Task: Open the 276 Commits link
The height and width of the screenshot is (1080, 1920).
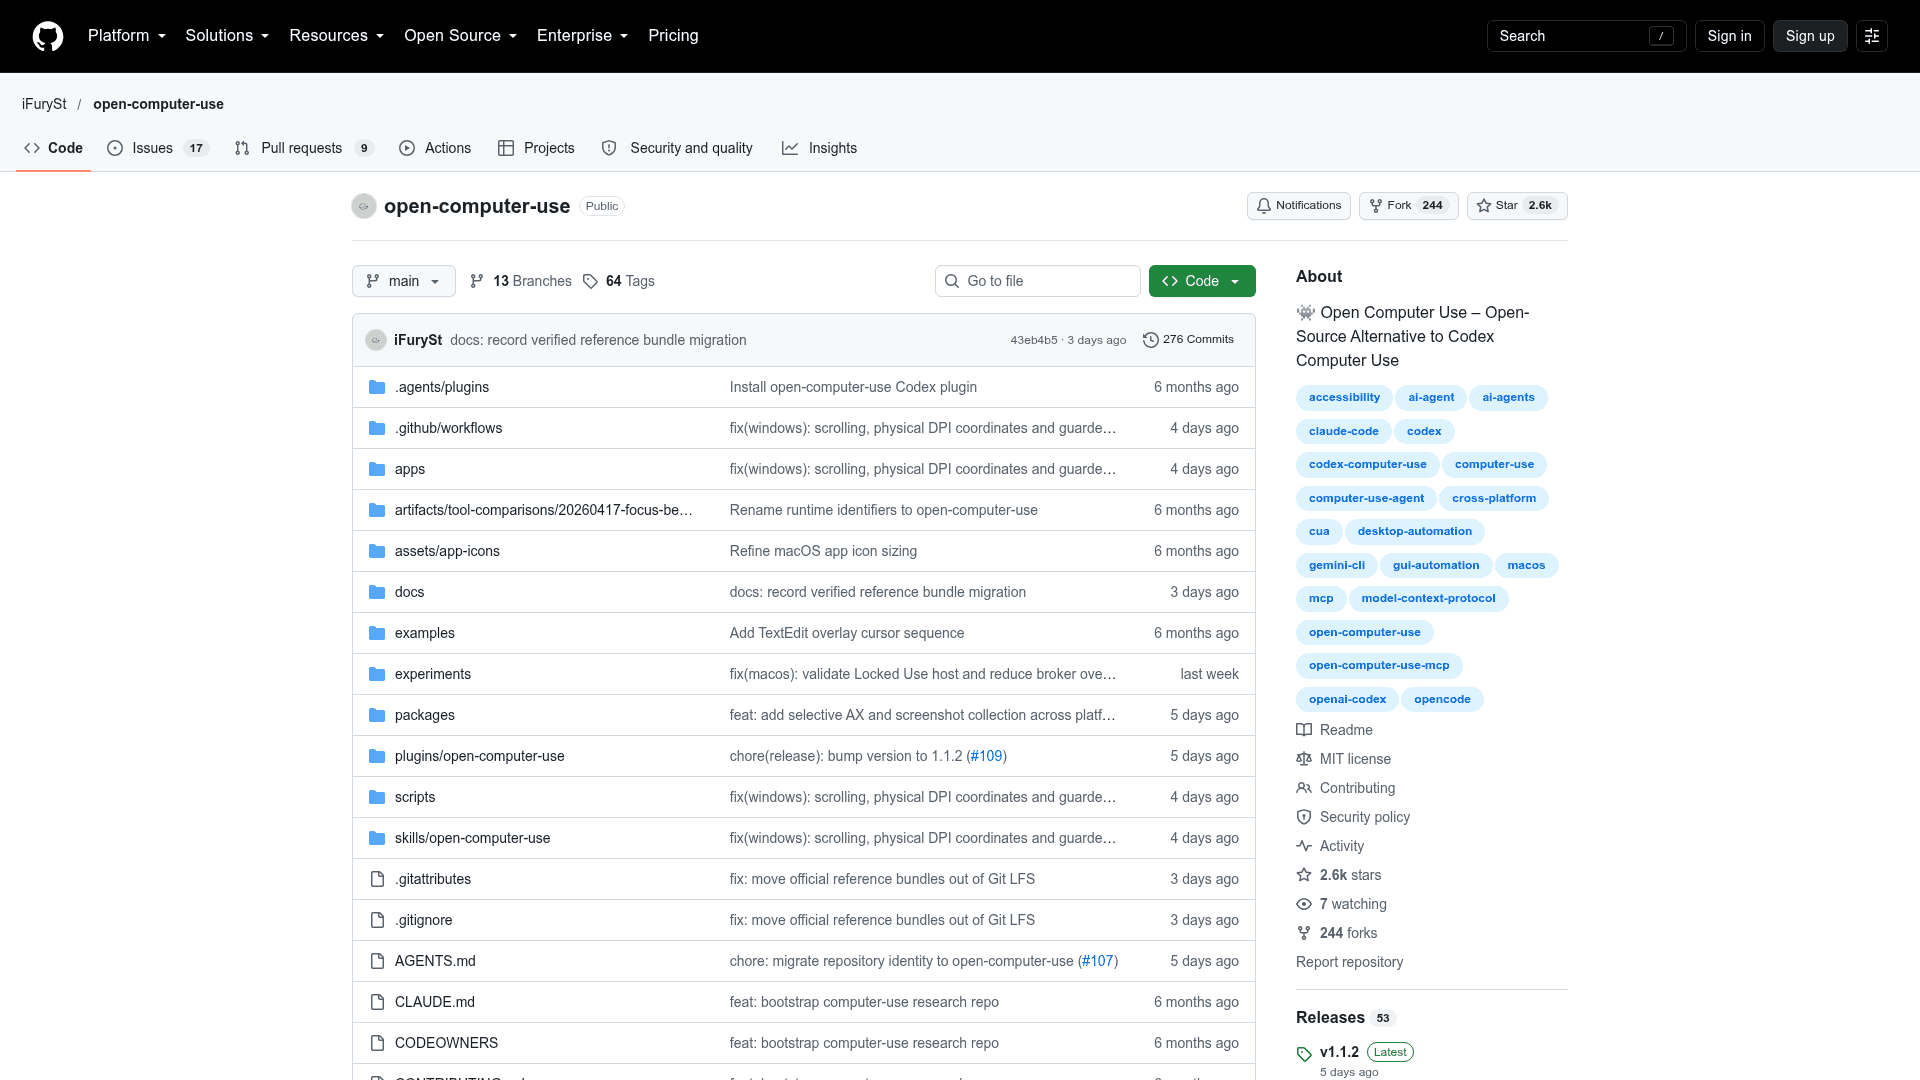Action: (x=1189, y=340)
